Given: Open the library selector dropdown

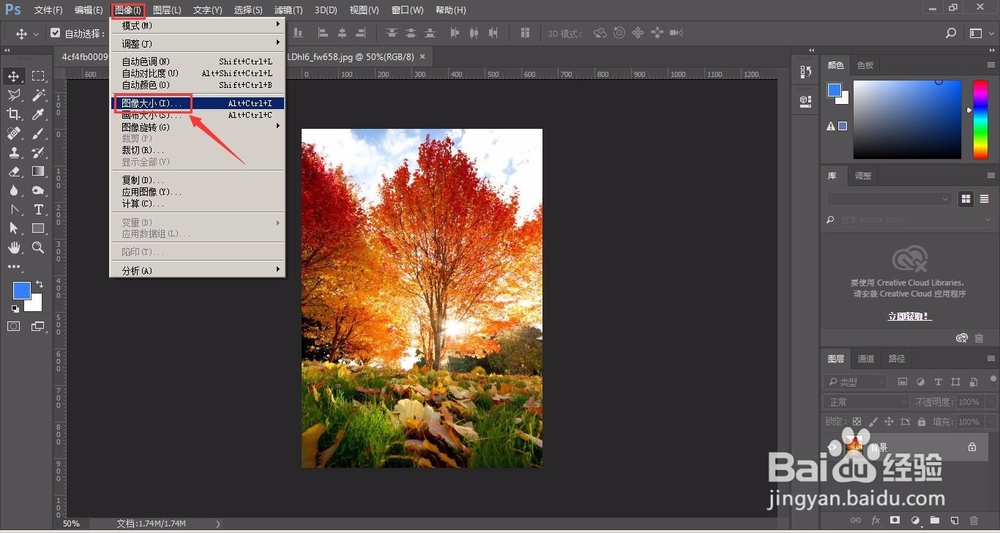Looking at the screenshot, I should coord(889,199).
